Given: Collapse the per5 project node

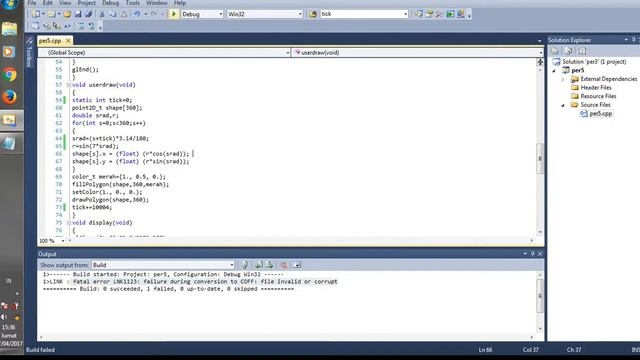Looking at the screenshot, I should (554, 71).
